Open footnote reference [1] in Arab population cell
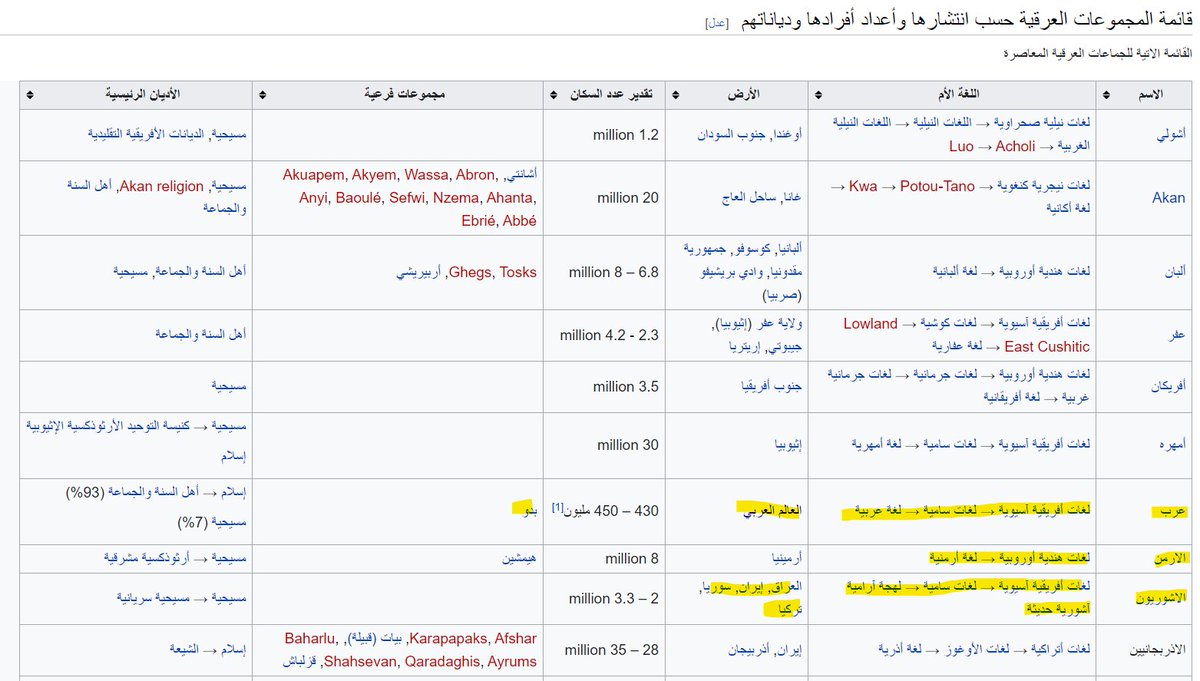1200x681 pixels. pyautogui.click(x=558, y=506)
